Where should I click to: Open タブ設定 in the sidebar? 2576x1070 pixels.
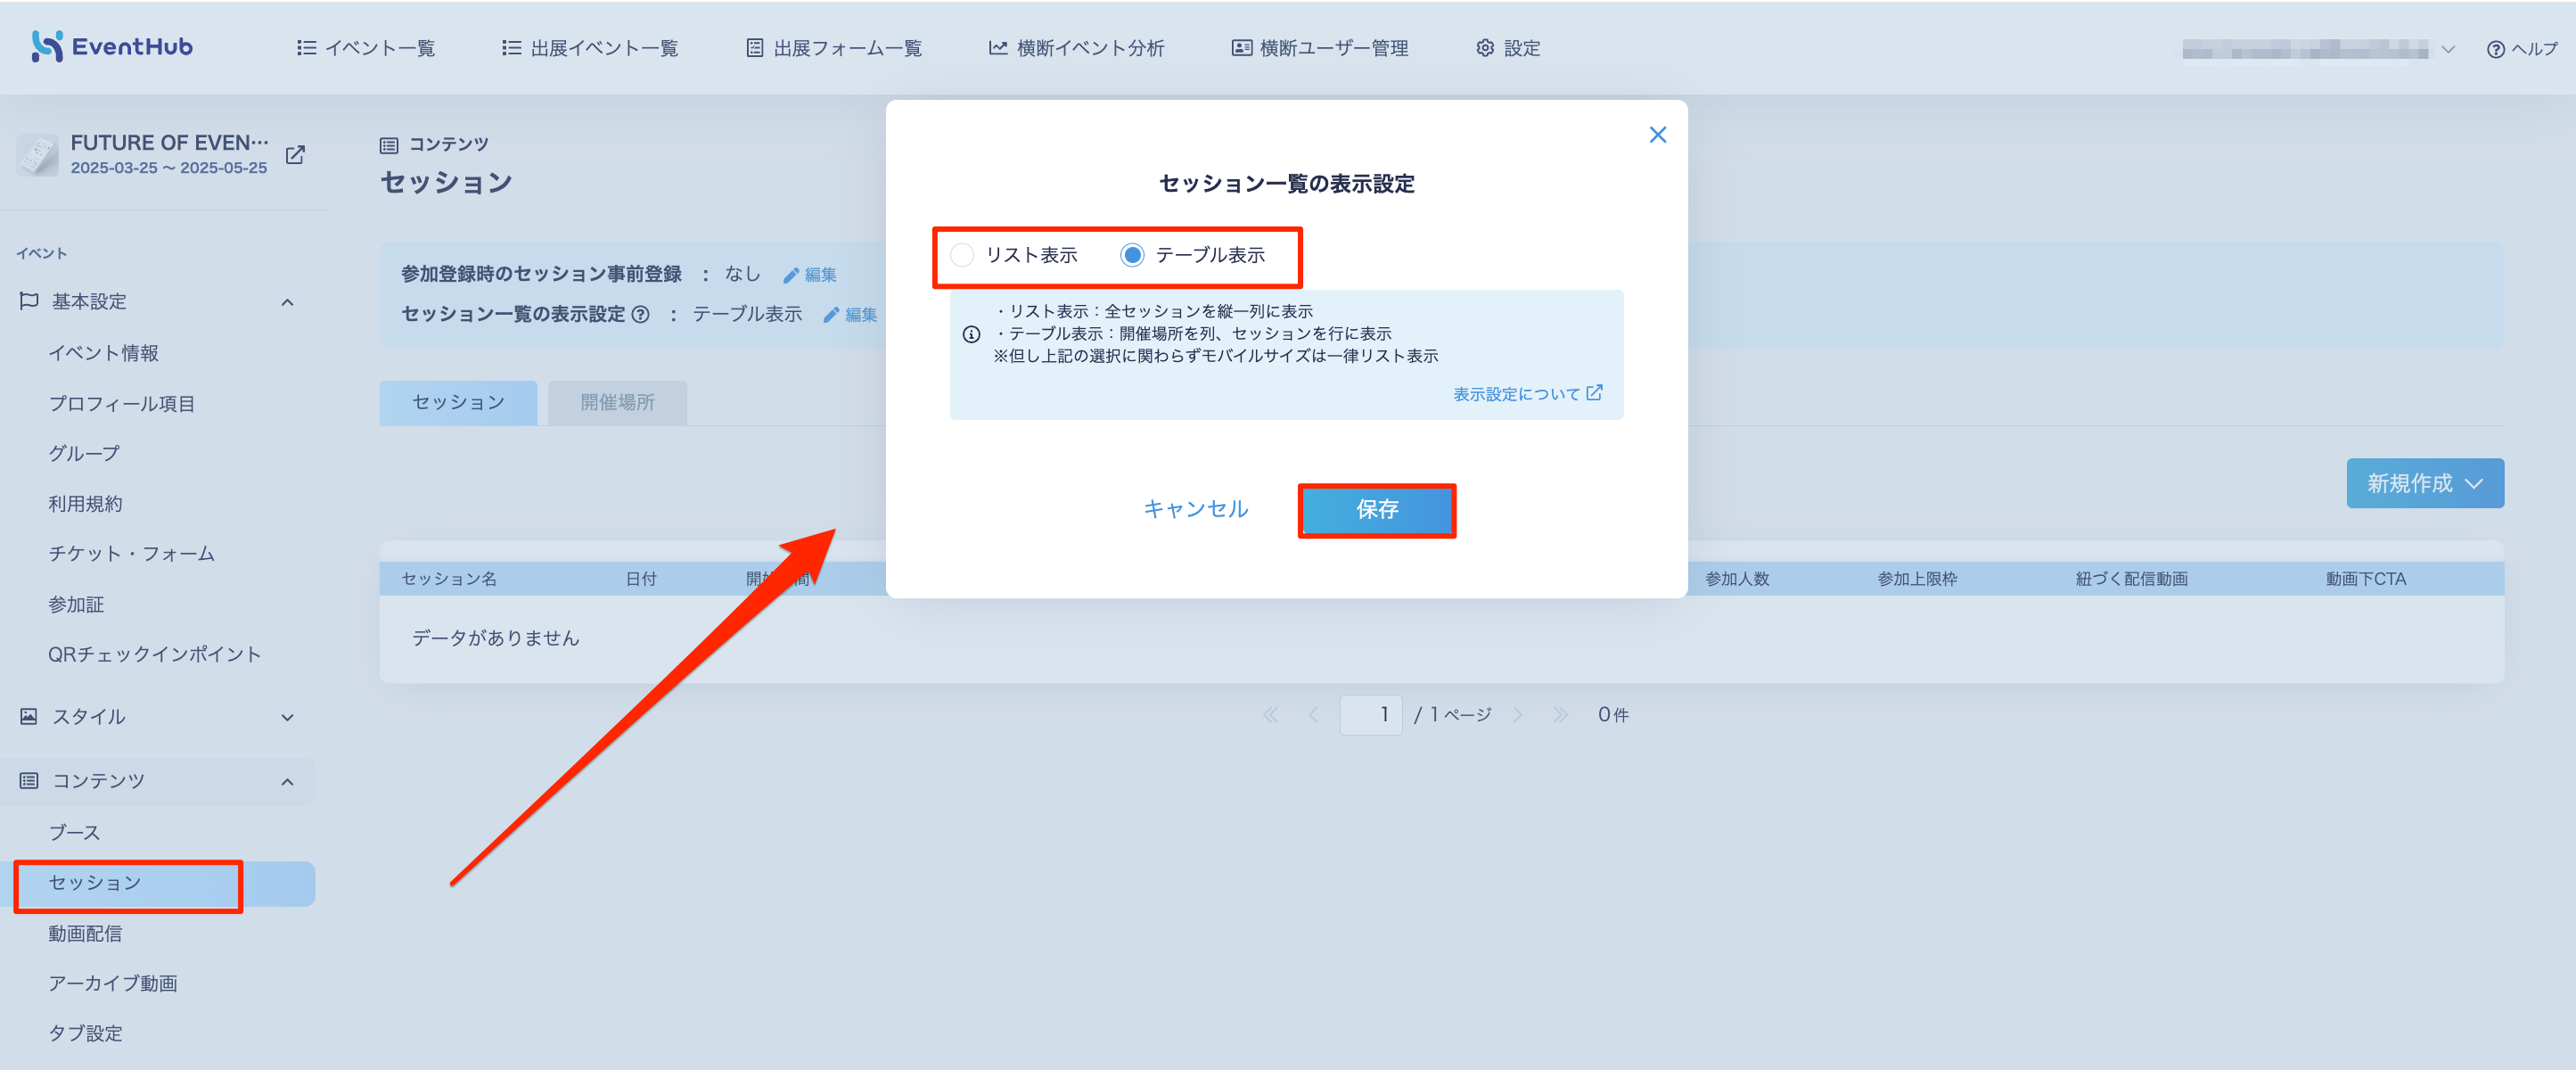click(85, 1033)
